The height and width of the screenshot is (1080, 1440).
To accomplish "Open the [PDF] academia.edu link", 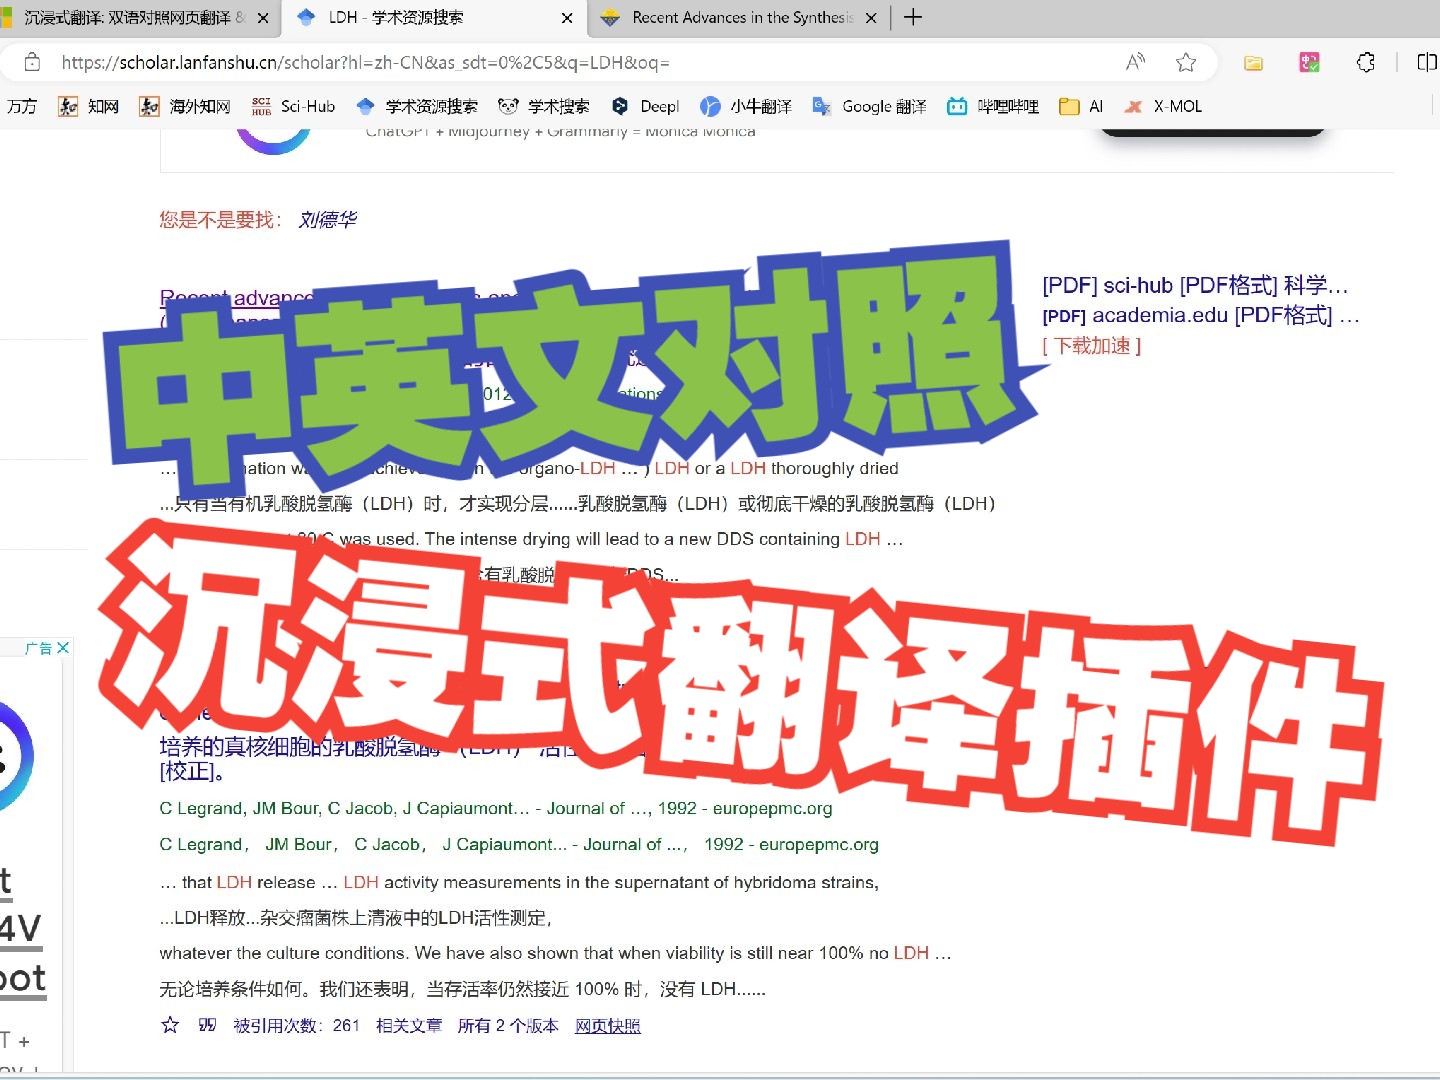I will point(1200,315).
